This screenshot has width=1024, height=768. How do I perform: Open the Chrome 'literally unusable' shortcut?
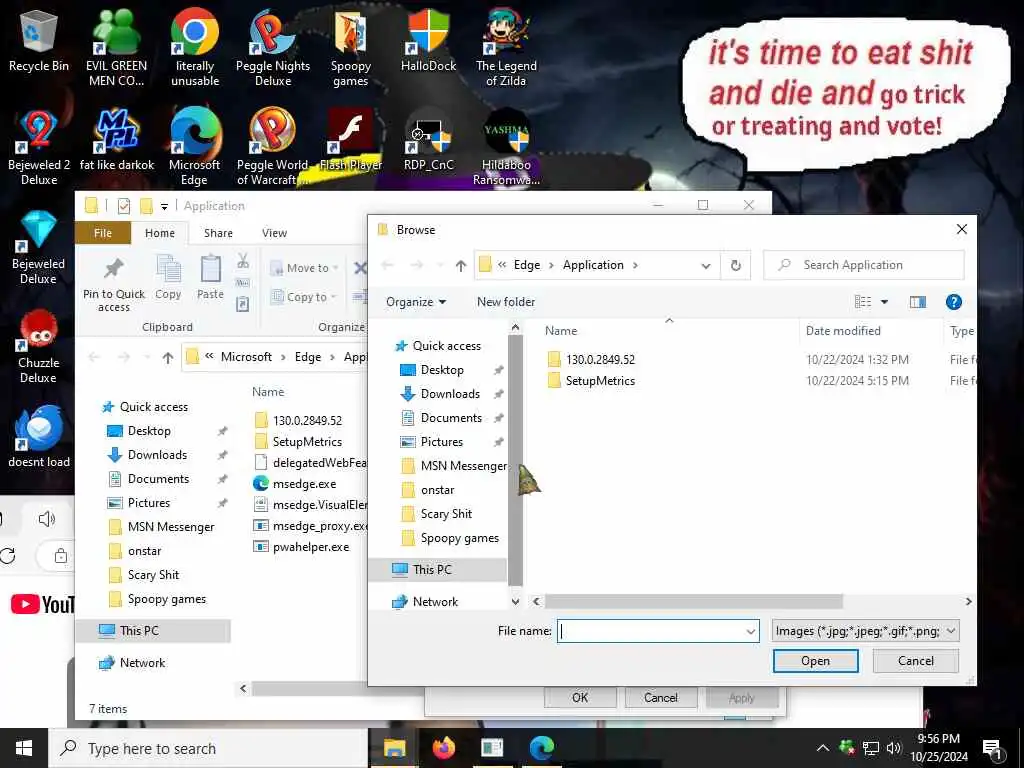click(x=195, y=47)
